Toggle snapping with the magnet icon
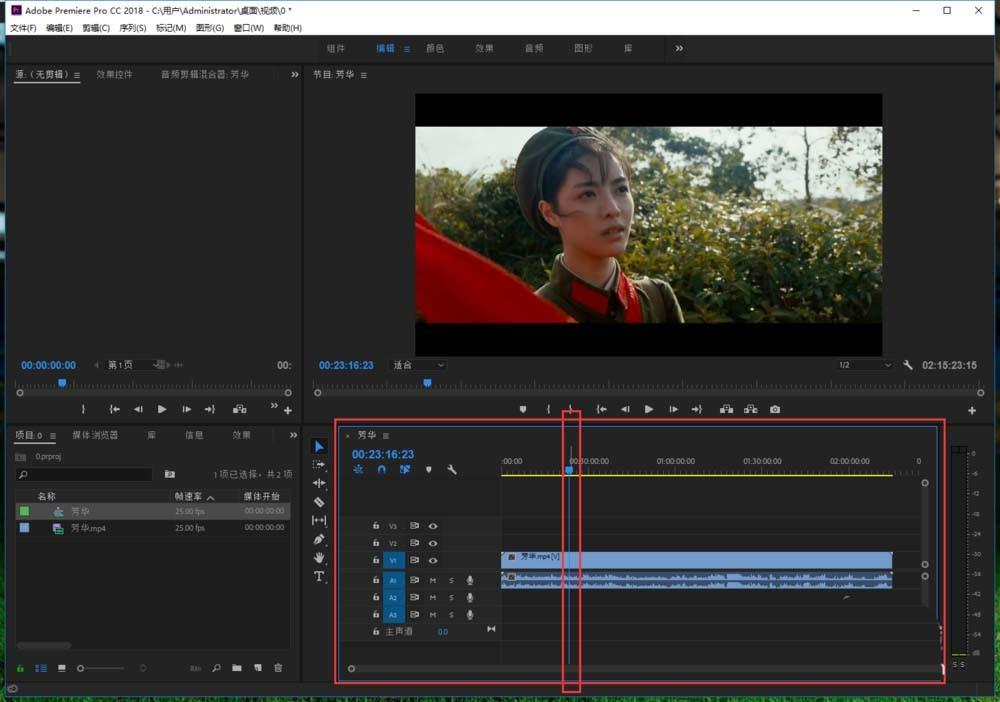This screenshot has height=702, width=1000. (x=381, y=469)
